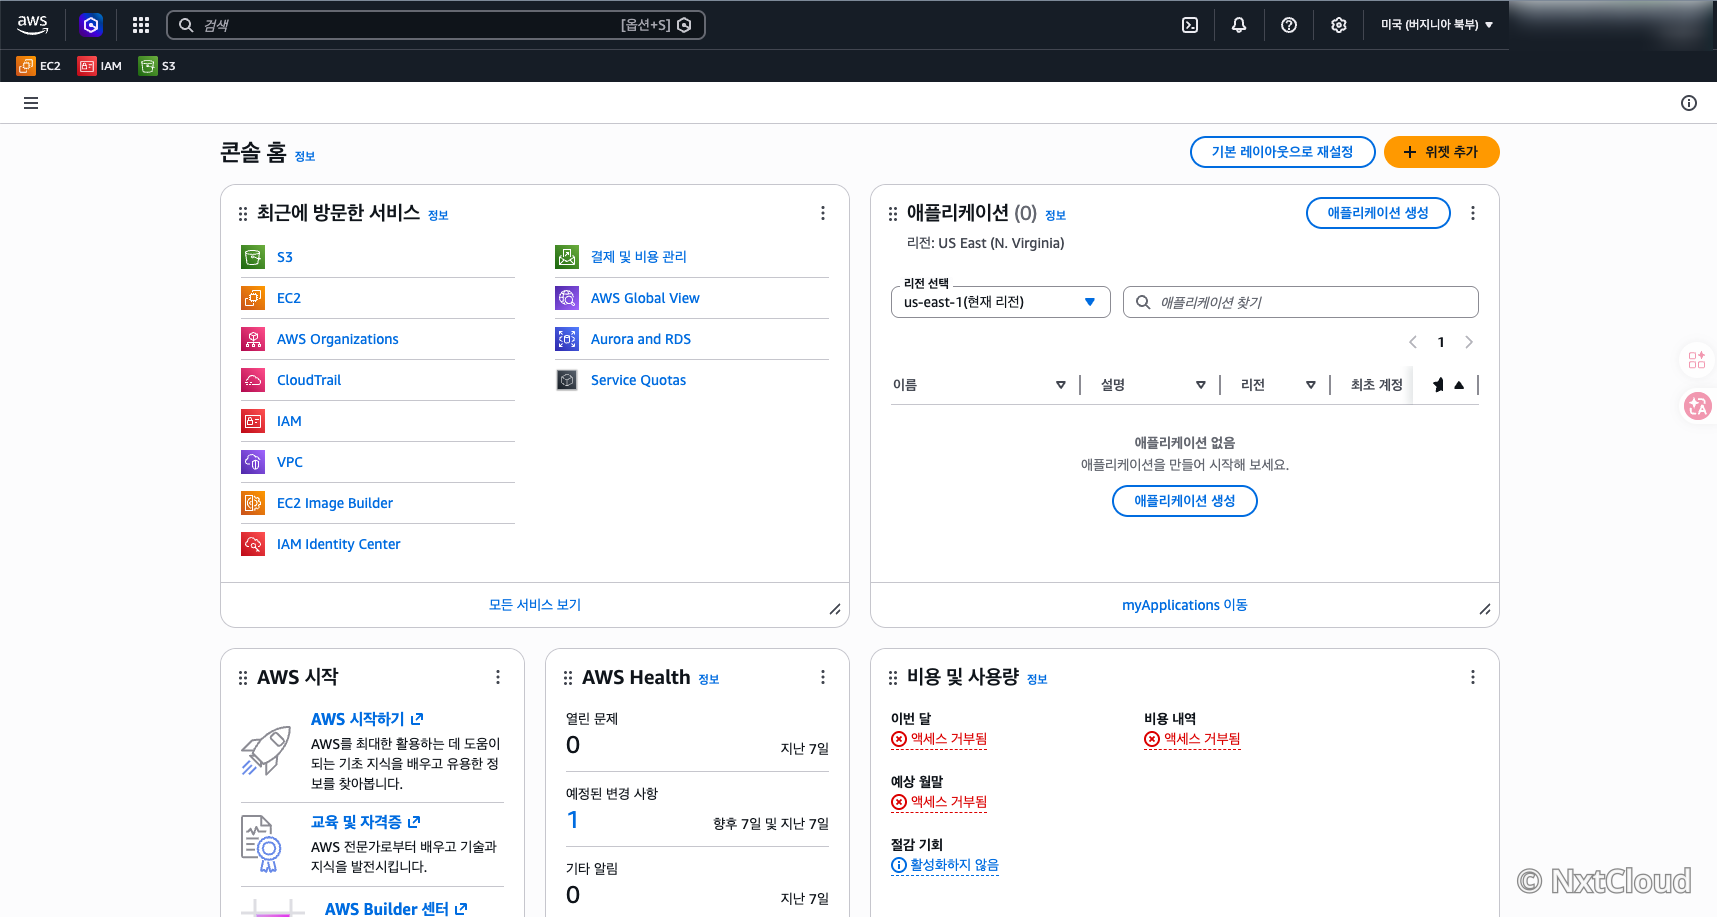
Task: Click 액세스 거부됨 under 이번 달
Action: (x=939, y=739)
